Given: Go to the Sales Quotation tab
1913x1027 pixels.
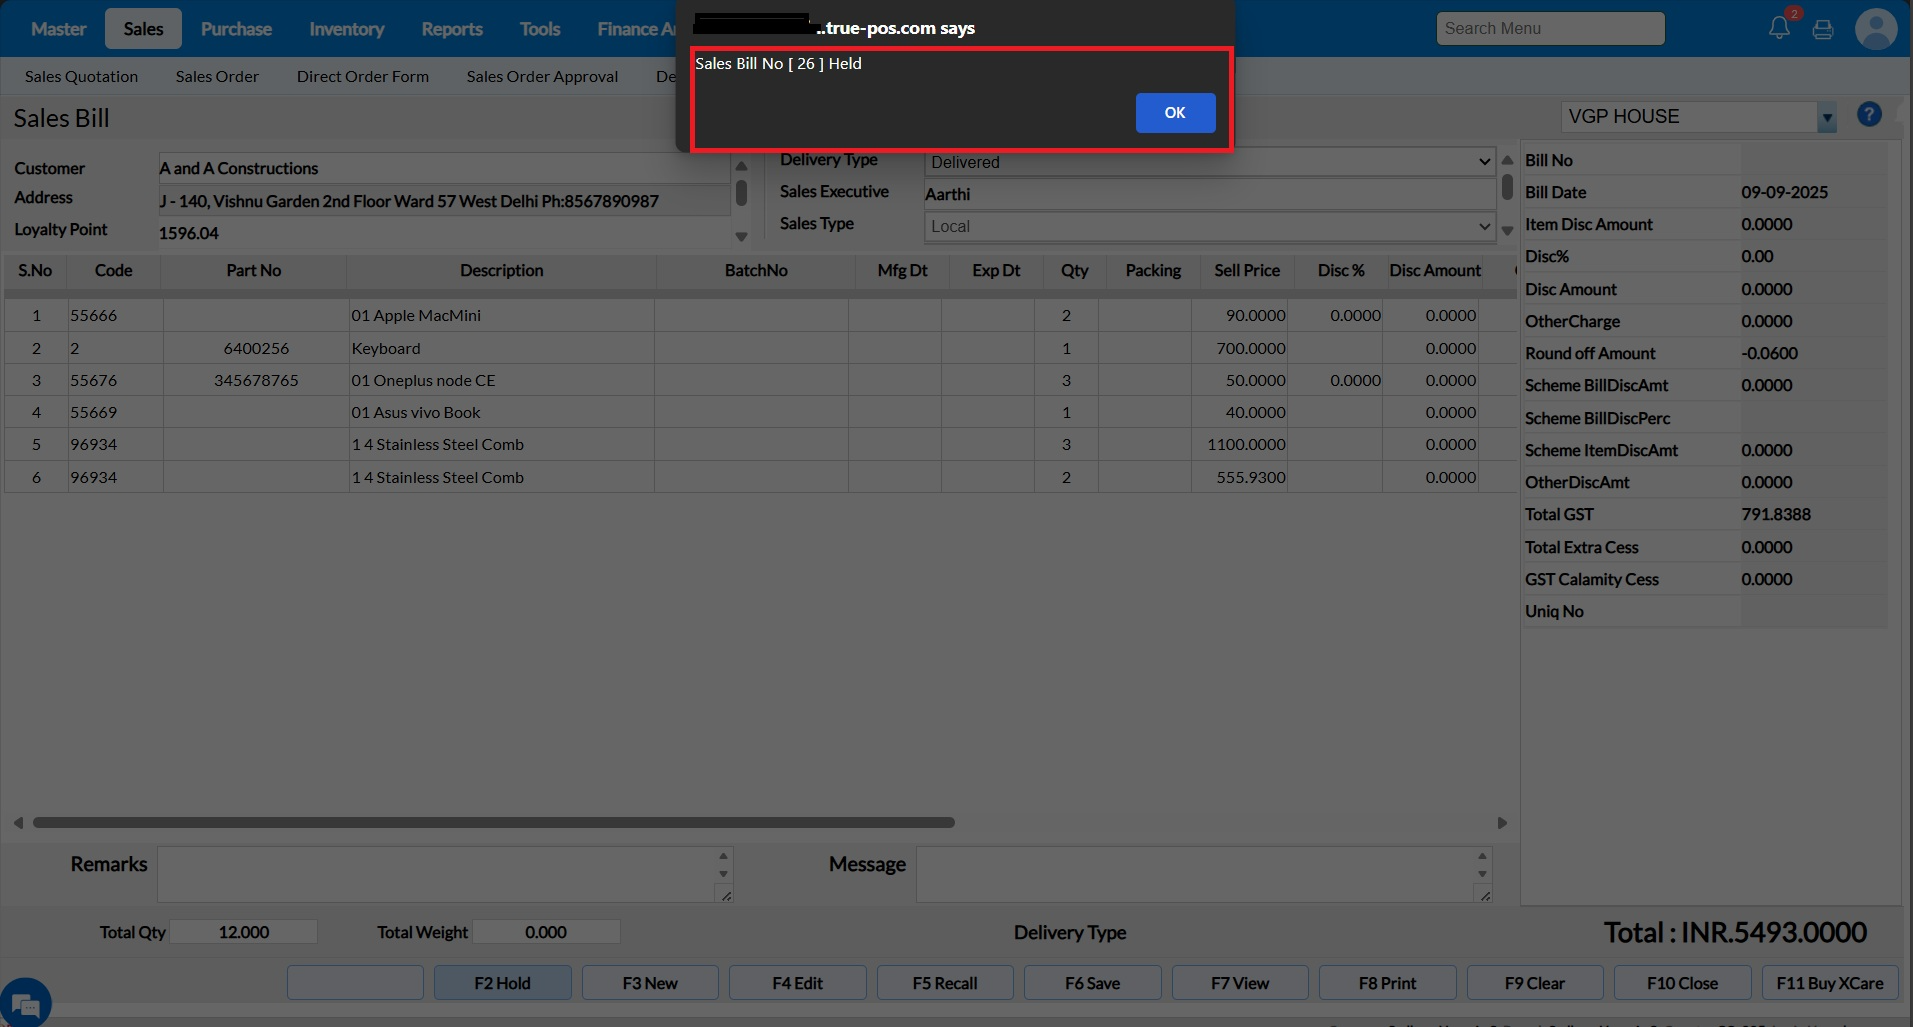Looking at the screenshot, I should pos(82,76).
